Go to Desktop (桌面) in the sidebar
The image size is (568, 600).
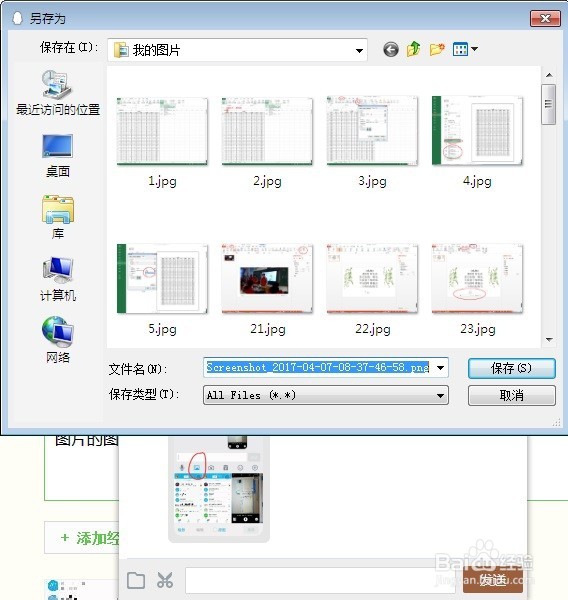pos(57,156)
